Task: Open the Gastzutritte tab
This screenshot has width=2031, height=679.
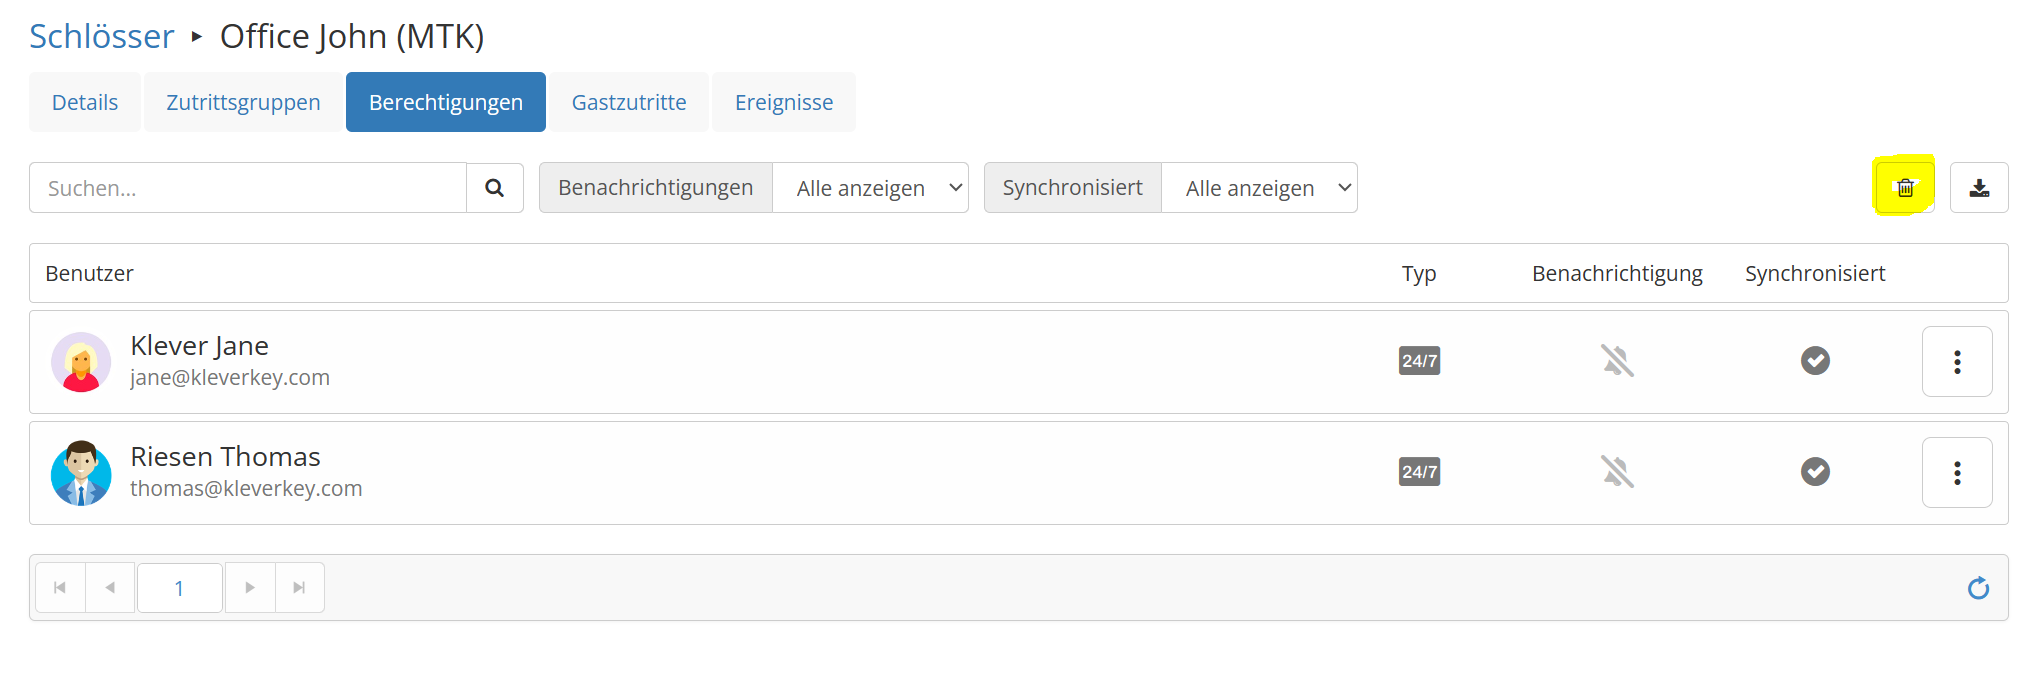Action: [629, 102]
